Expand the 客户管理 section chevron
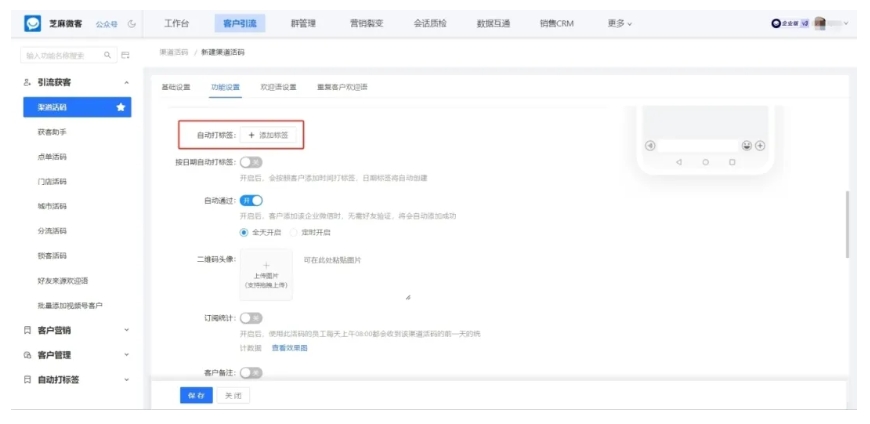 coord(127,355)
